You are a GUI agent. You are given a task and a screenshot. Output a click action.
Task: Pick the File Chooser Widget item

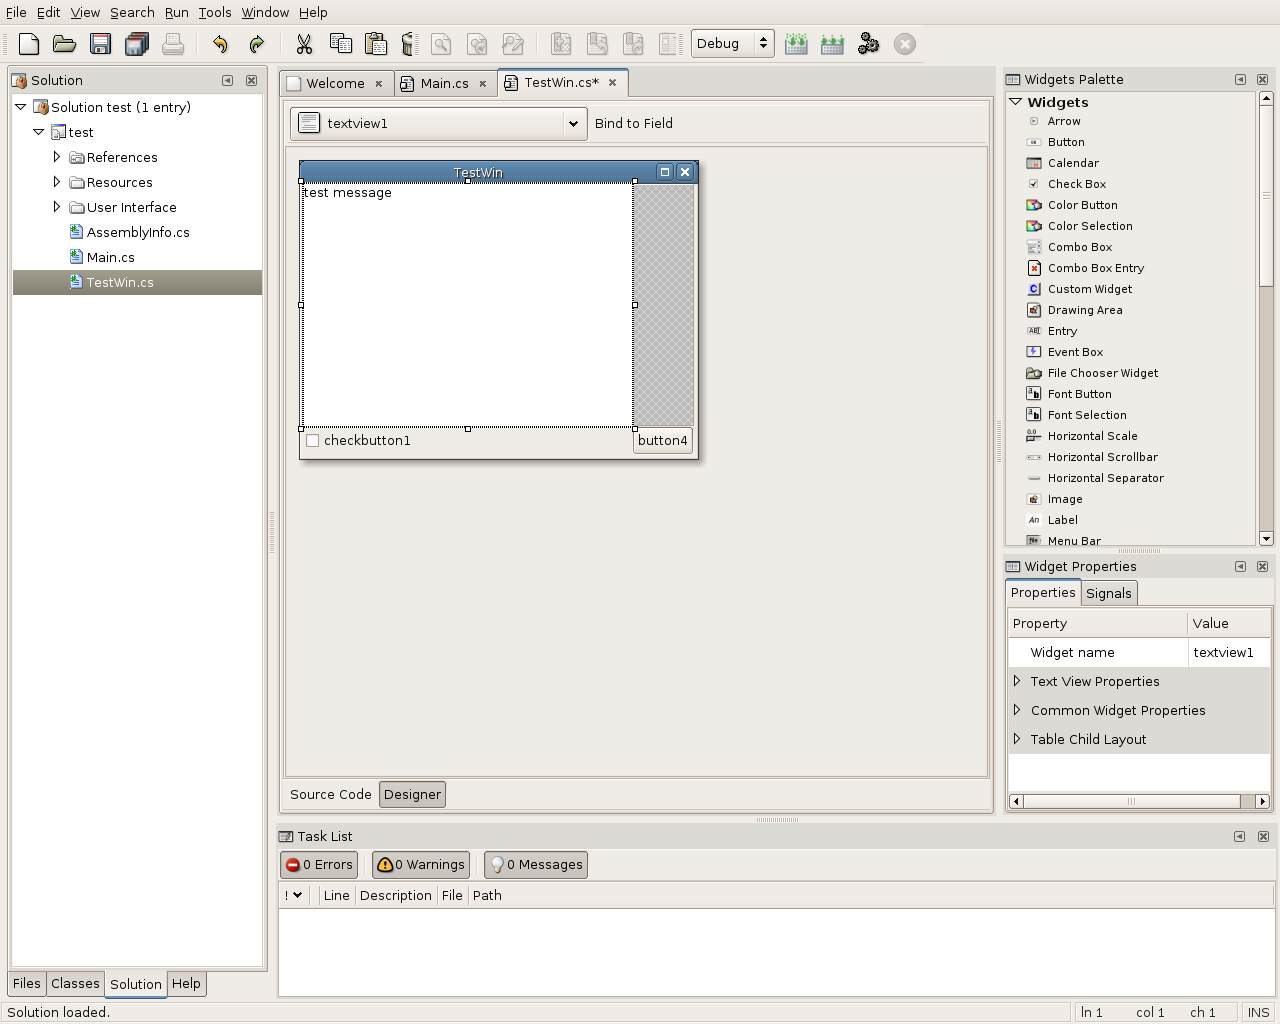pyautogui.click(x=1102, y=373)
